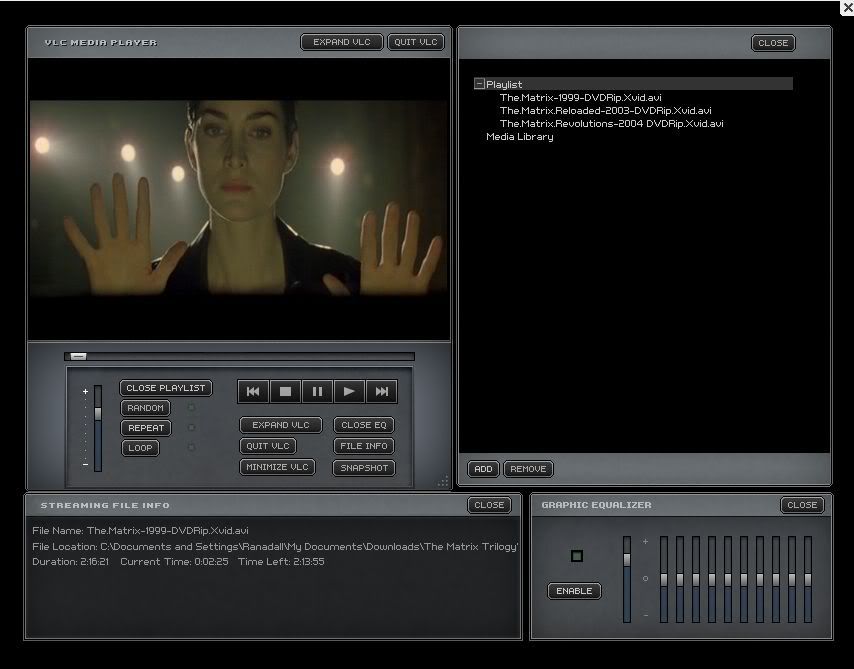Click Add button below playlist
The width and height of the screenshot is (854, 669).
483,469
